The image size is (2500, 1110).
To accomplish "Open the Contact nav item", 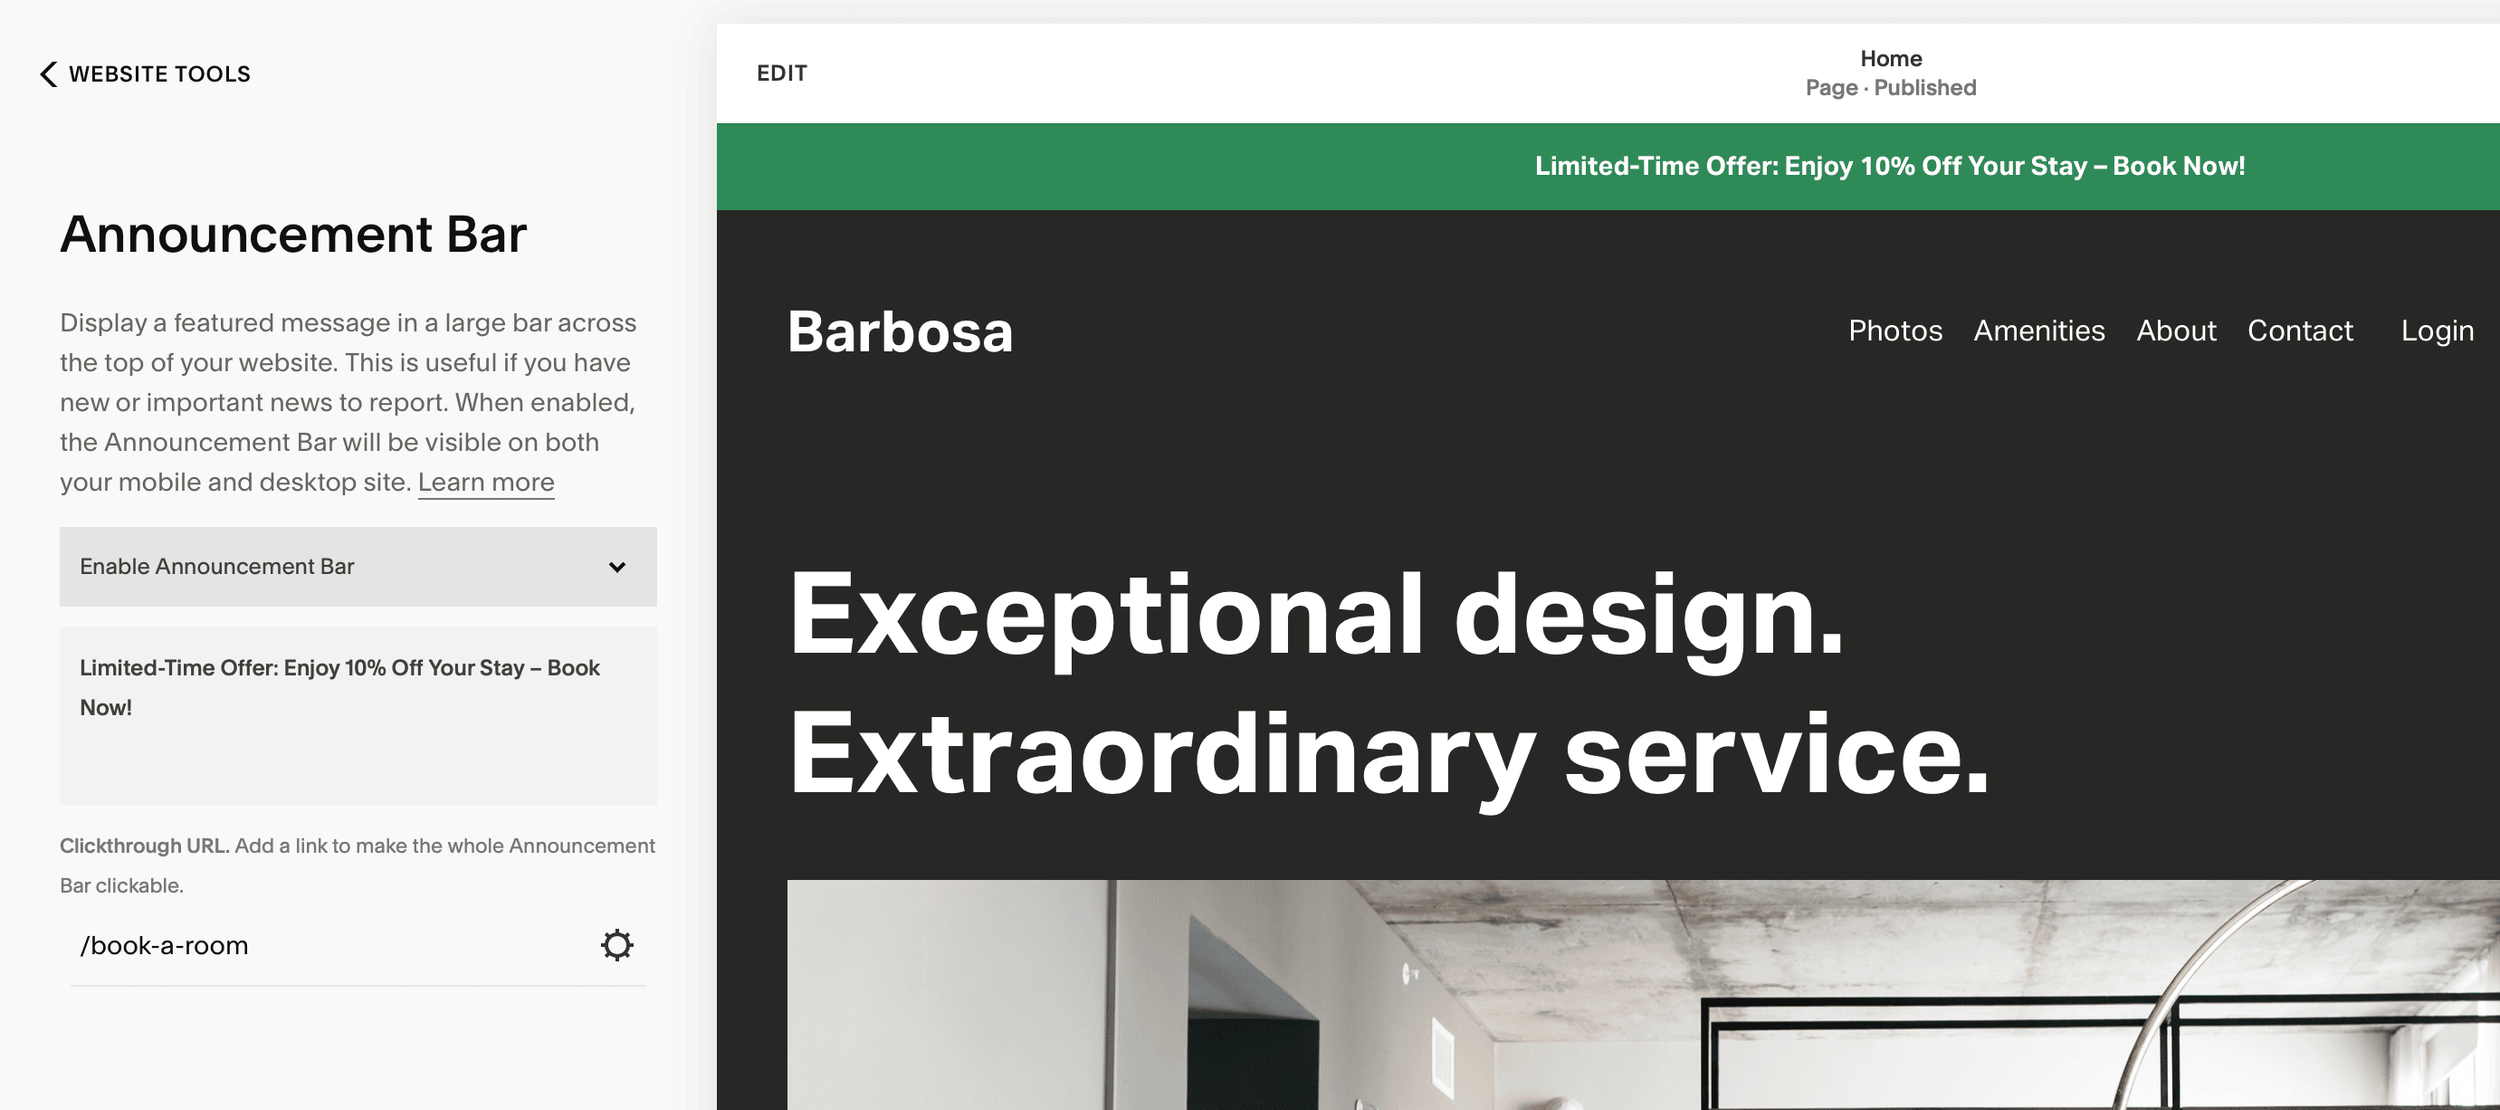I will pyautogui.click(x=2300, y=331).
